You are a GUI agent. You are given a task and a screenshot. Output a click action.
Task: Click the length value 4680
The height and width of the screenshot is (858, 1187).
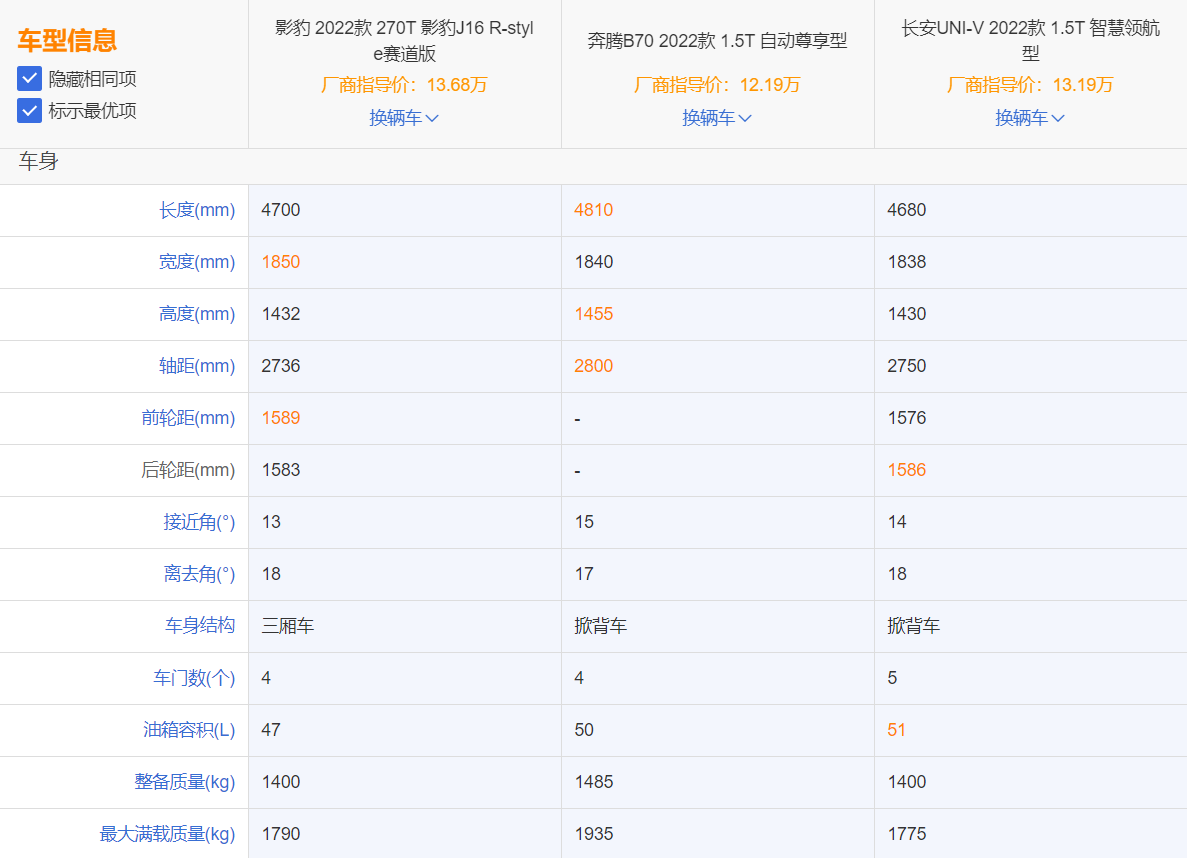pyautogui.click(x=907, y=210)
